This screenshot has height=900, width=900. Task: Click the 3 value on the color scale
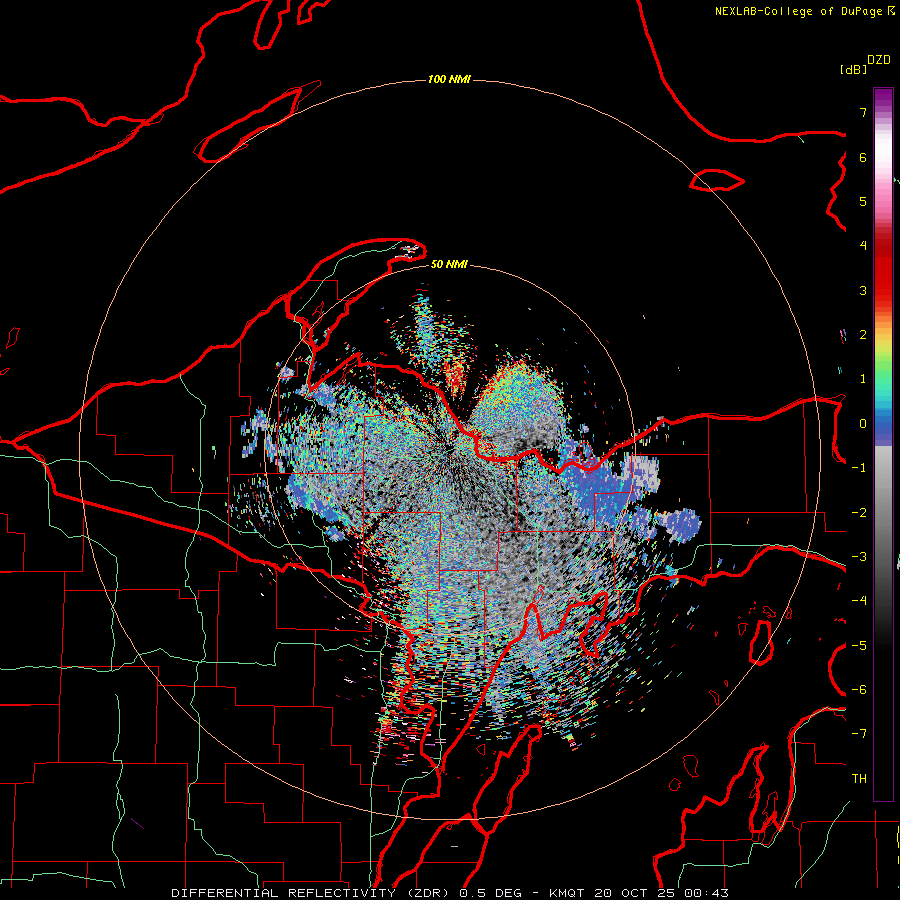point(863,290)
